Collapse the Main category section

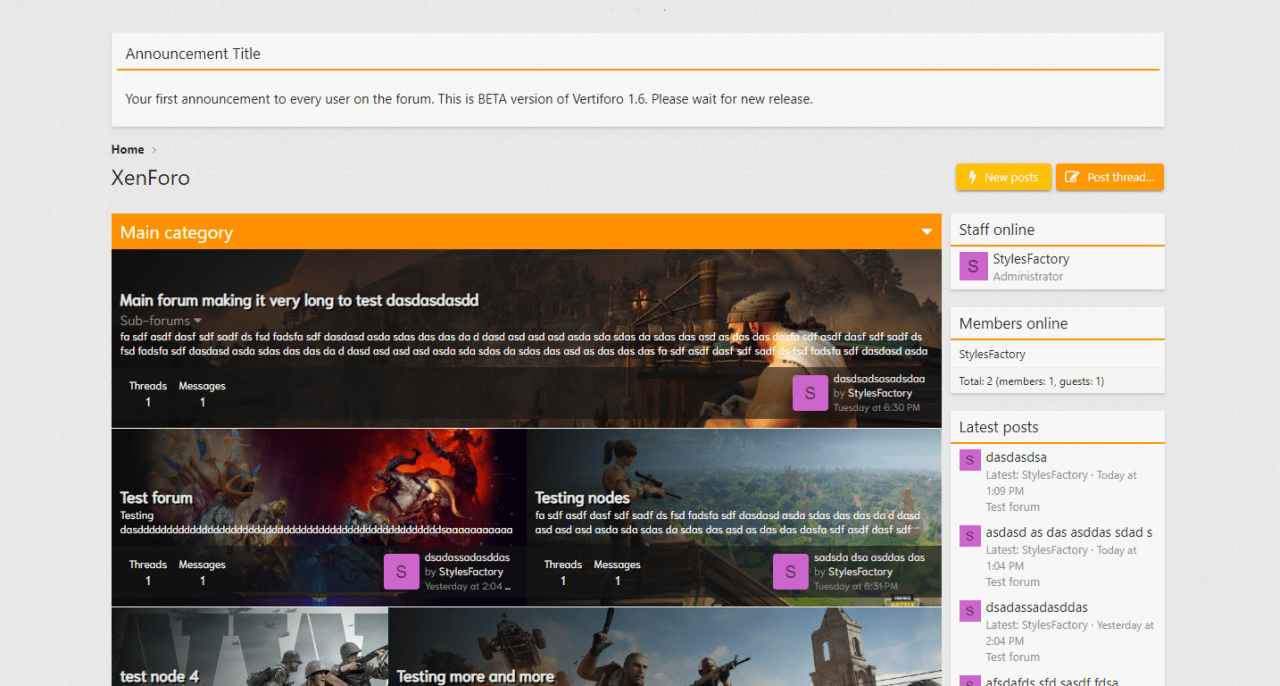click(x=927, y=233)
